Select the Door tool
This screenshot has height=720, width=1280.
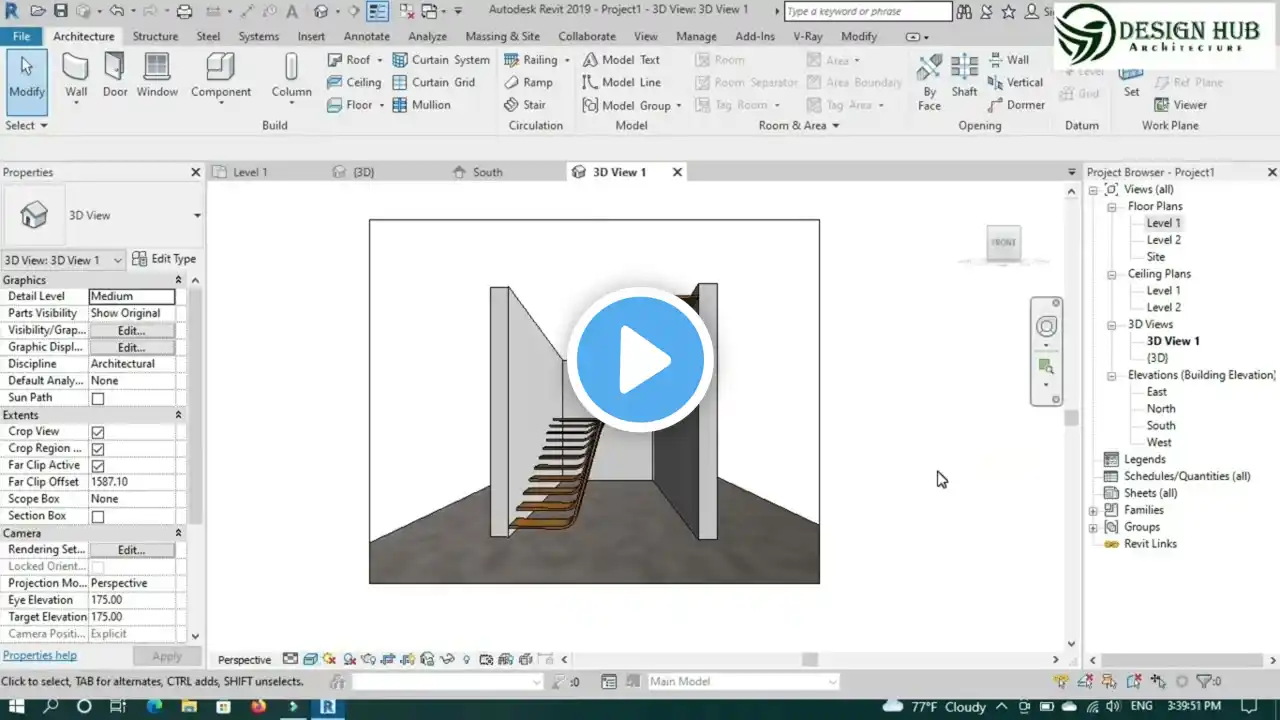115,75
